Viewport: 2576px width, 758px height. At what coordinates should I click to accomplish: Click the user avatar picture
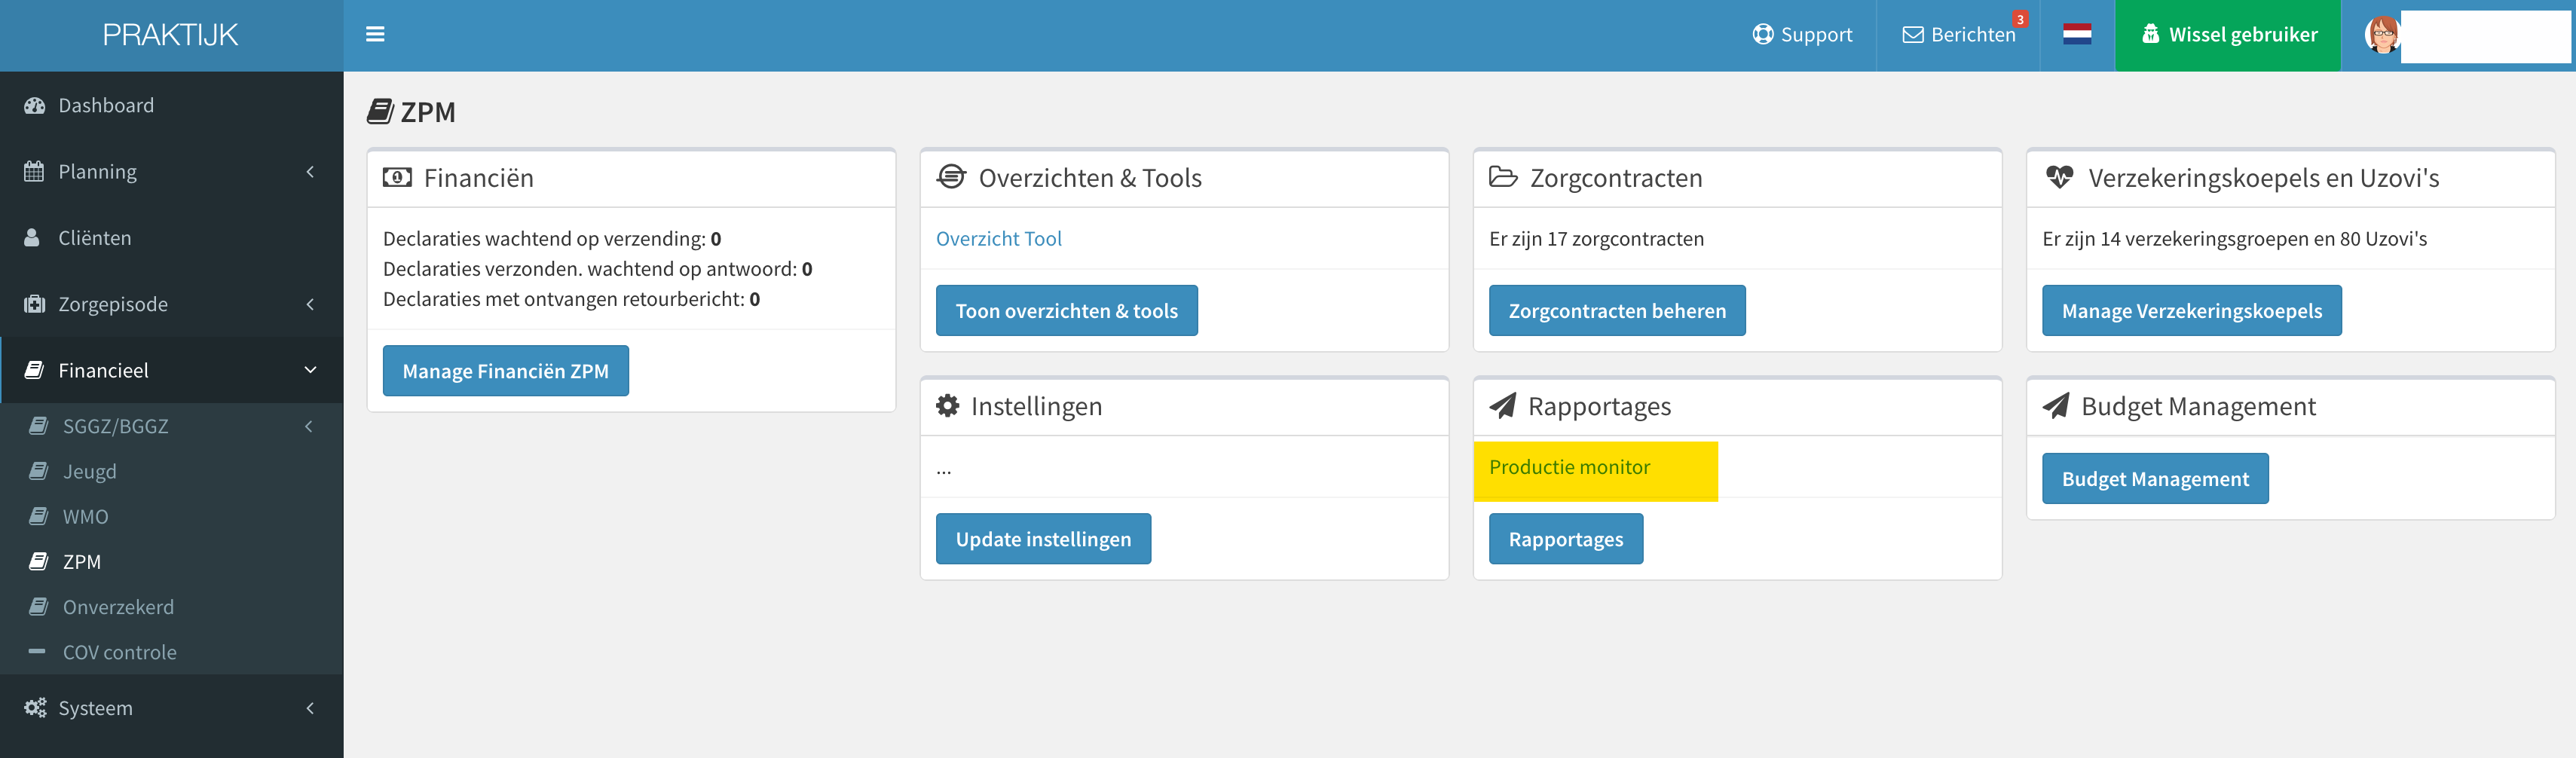pos(2382,35)
